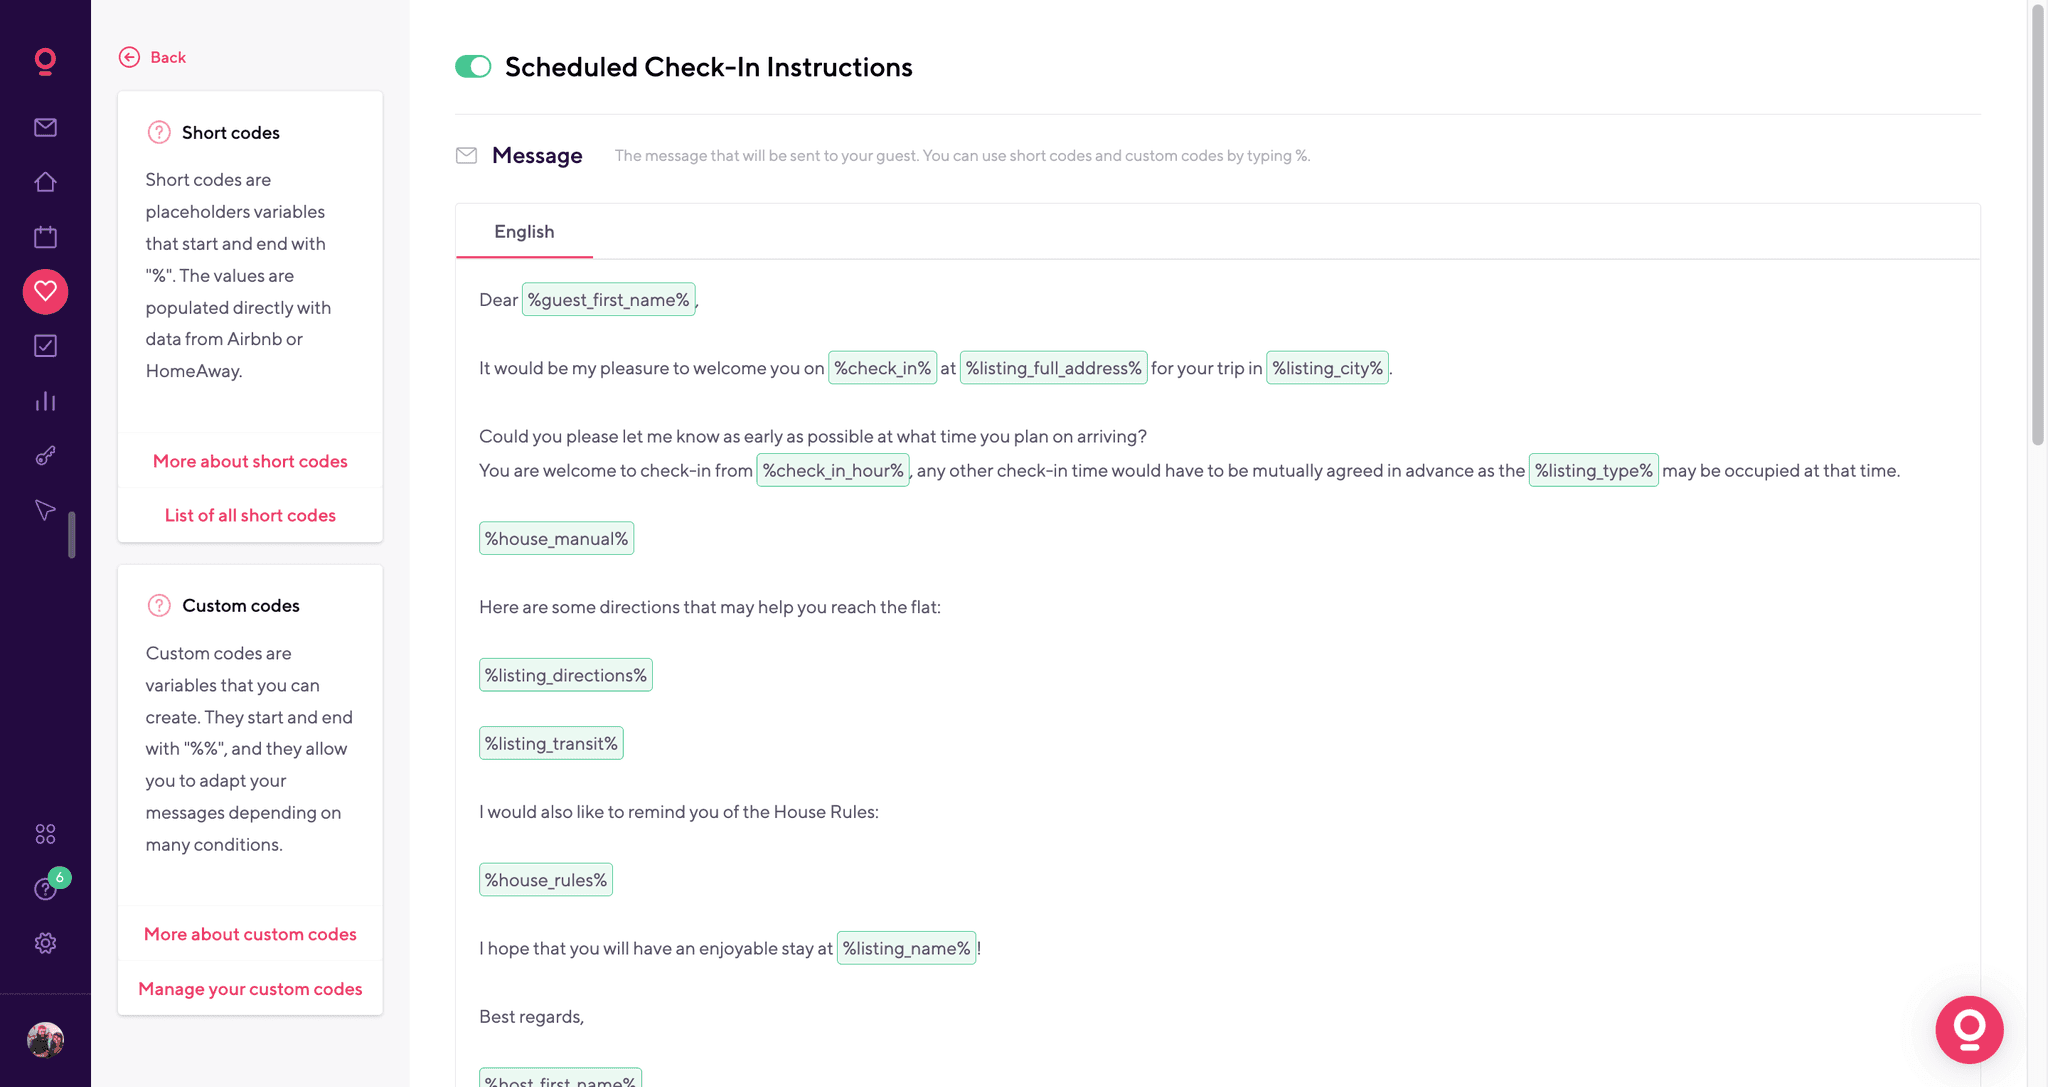
Task: Click More about custom codes
Action: (249, 934)
